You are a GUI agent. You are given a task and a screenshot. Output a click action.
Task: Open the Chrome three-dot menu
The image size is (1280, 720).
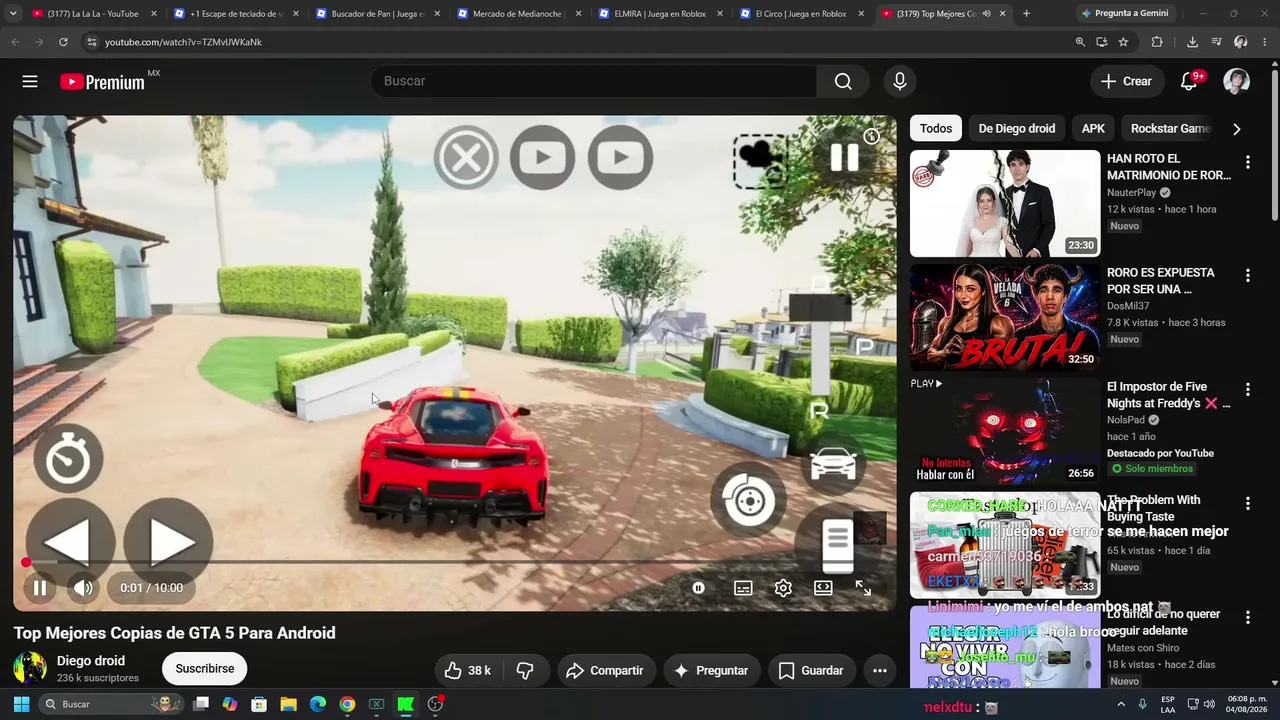tap(1266, 42)
